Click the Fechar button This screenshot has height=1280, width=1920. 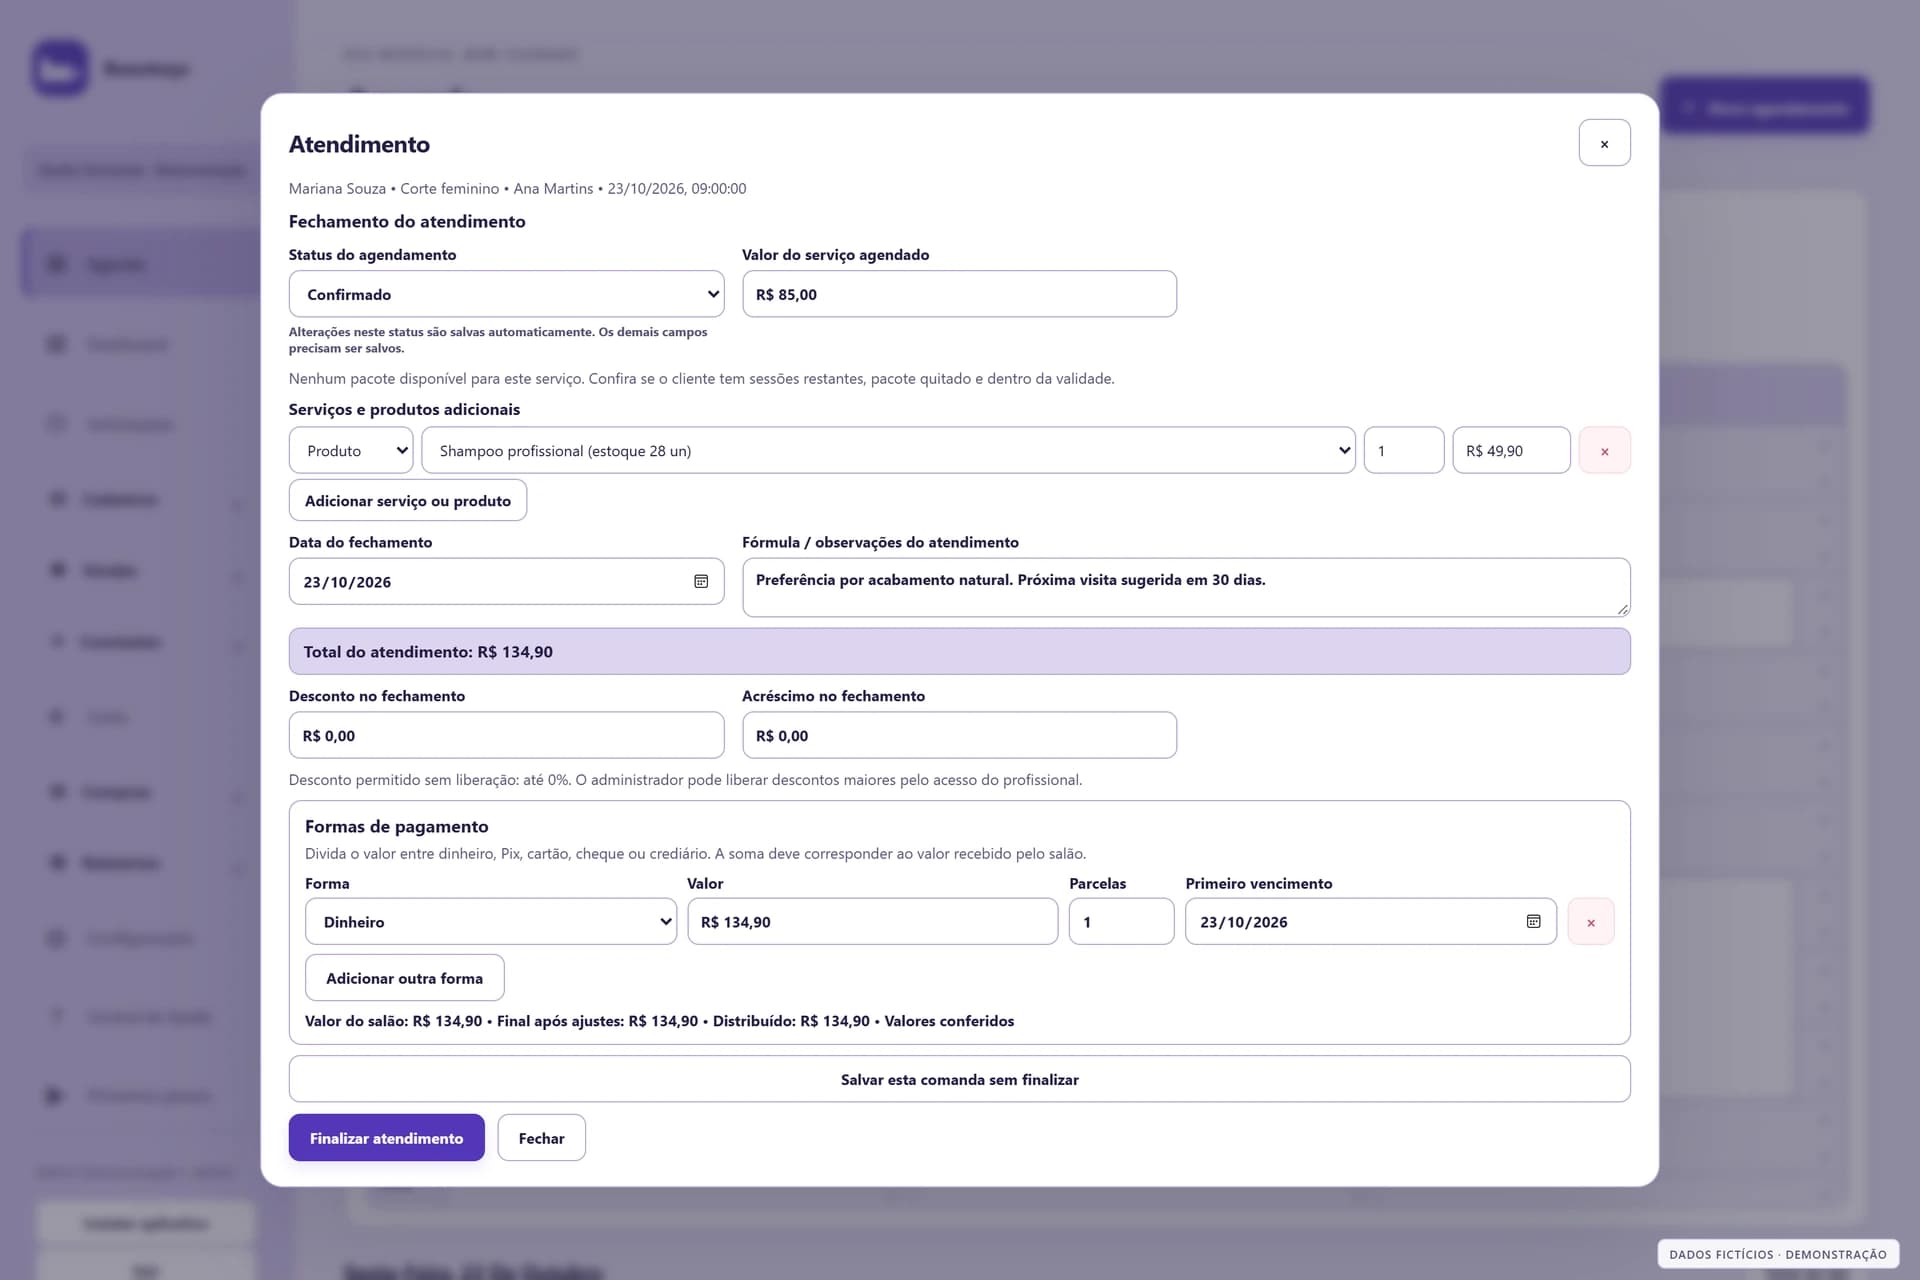tap(541, 1138)
